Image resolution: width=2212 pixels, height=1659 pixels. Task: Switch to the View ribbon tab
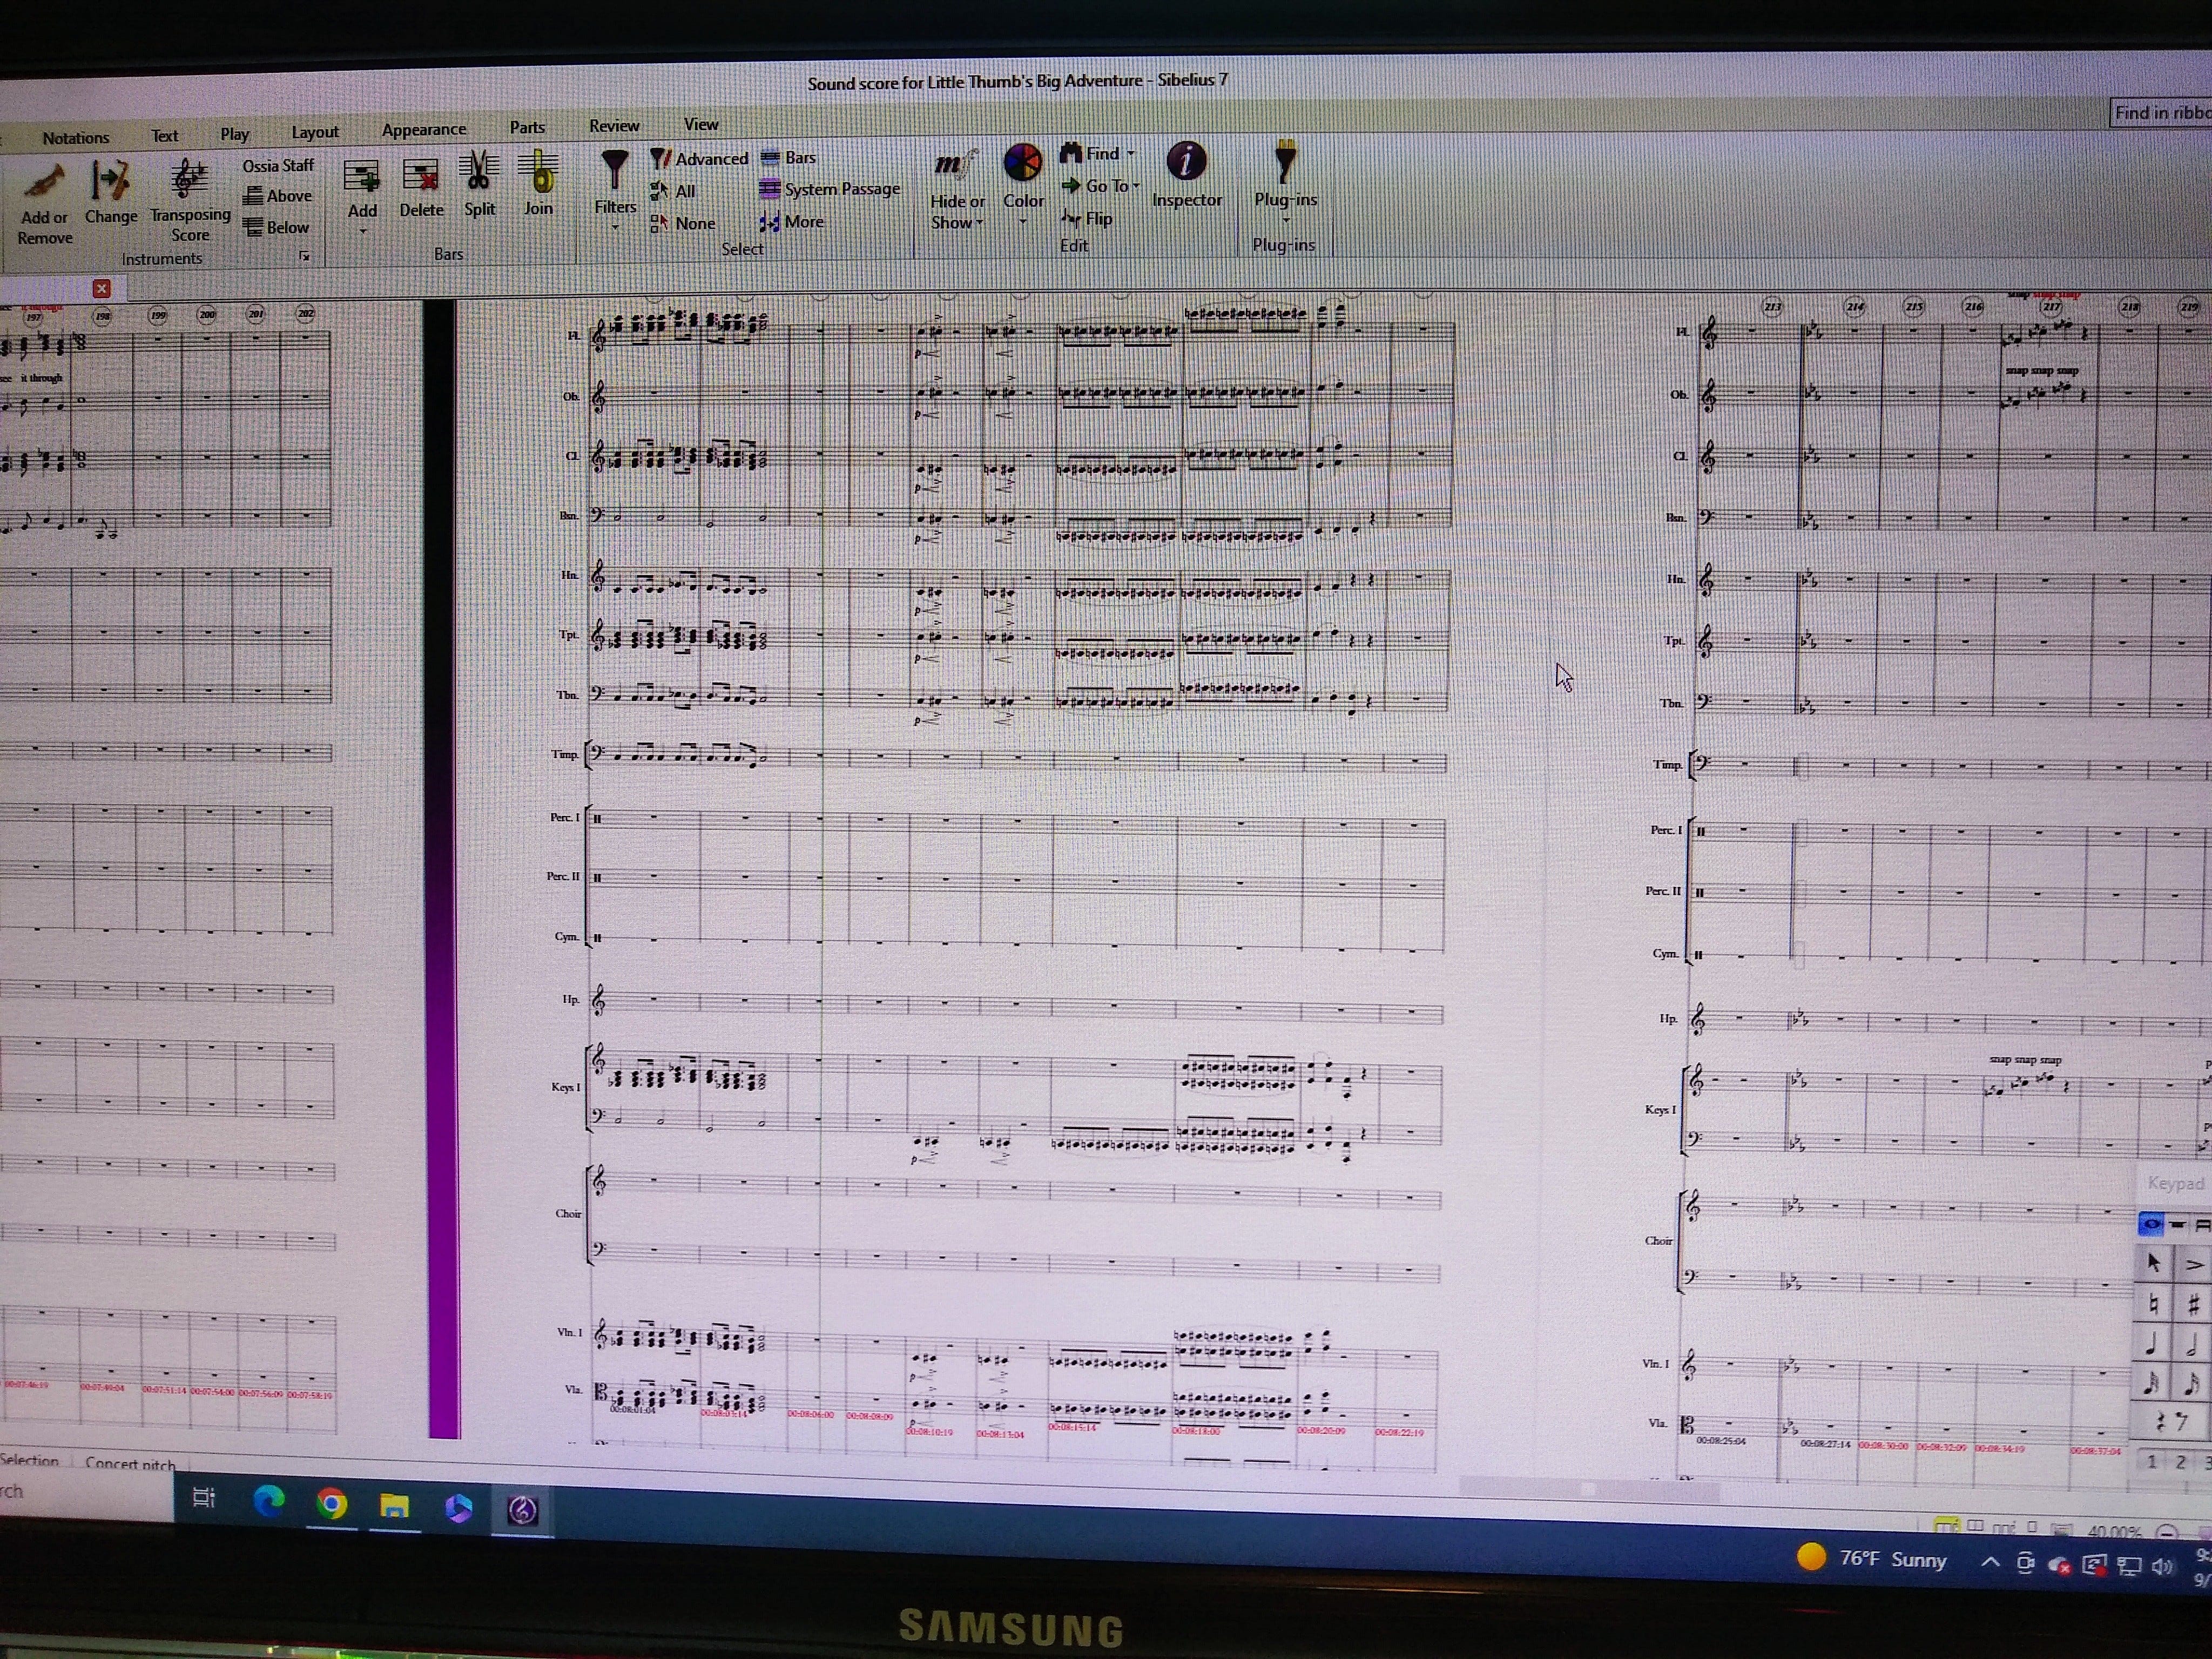701,124
